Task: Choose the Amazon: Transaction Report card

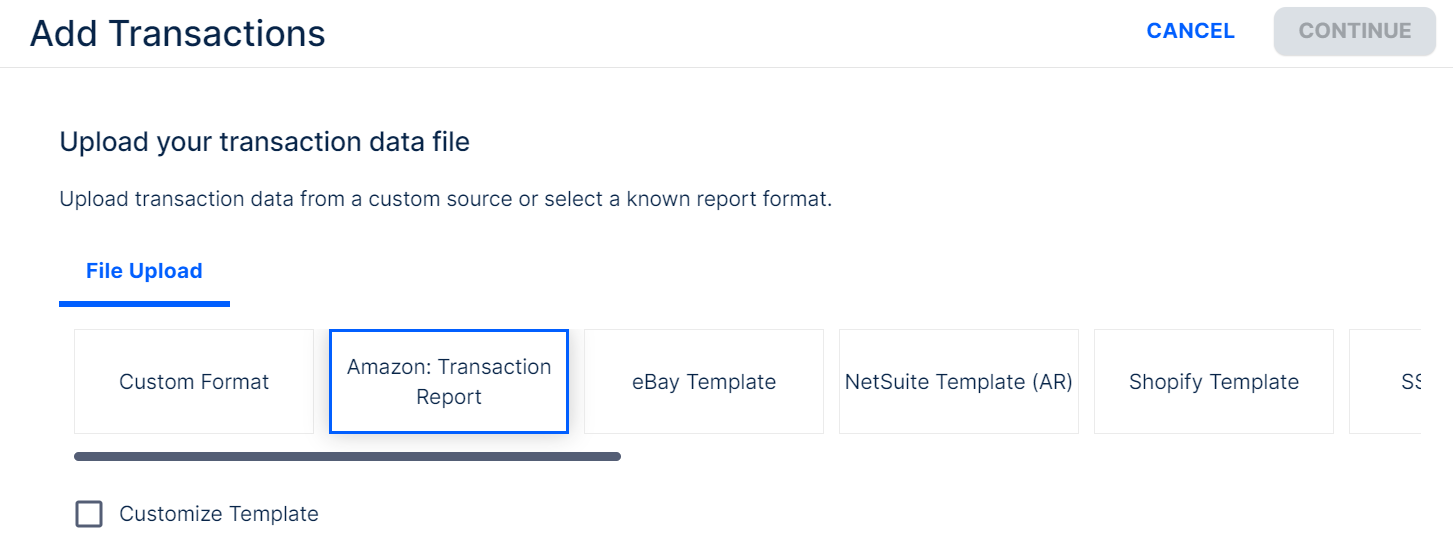Action: [x=449, y=382]
